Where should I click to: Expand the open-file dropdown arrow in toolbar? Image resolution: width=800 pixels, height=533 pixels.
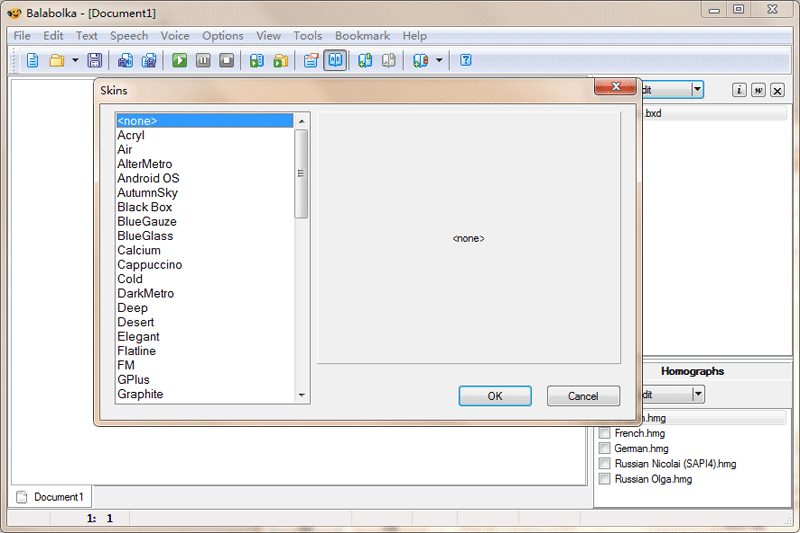point(75,61)
